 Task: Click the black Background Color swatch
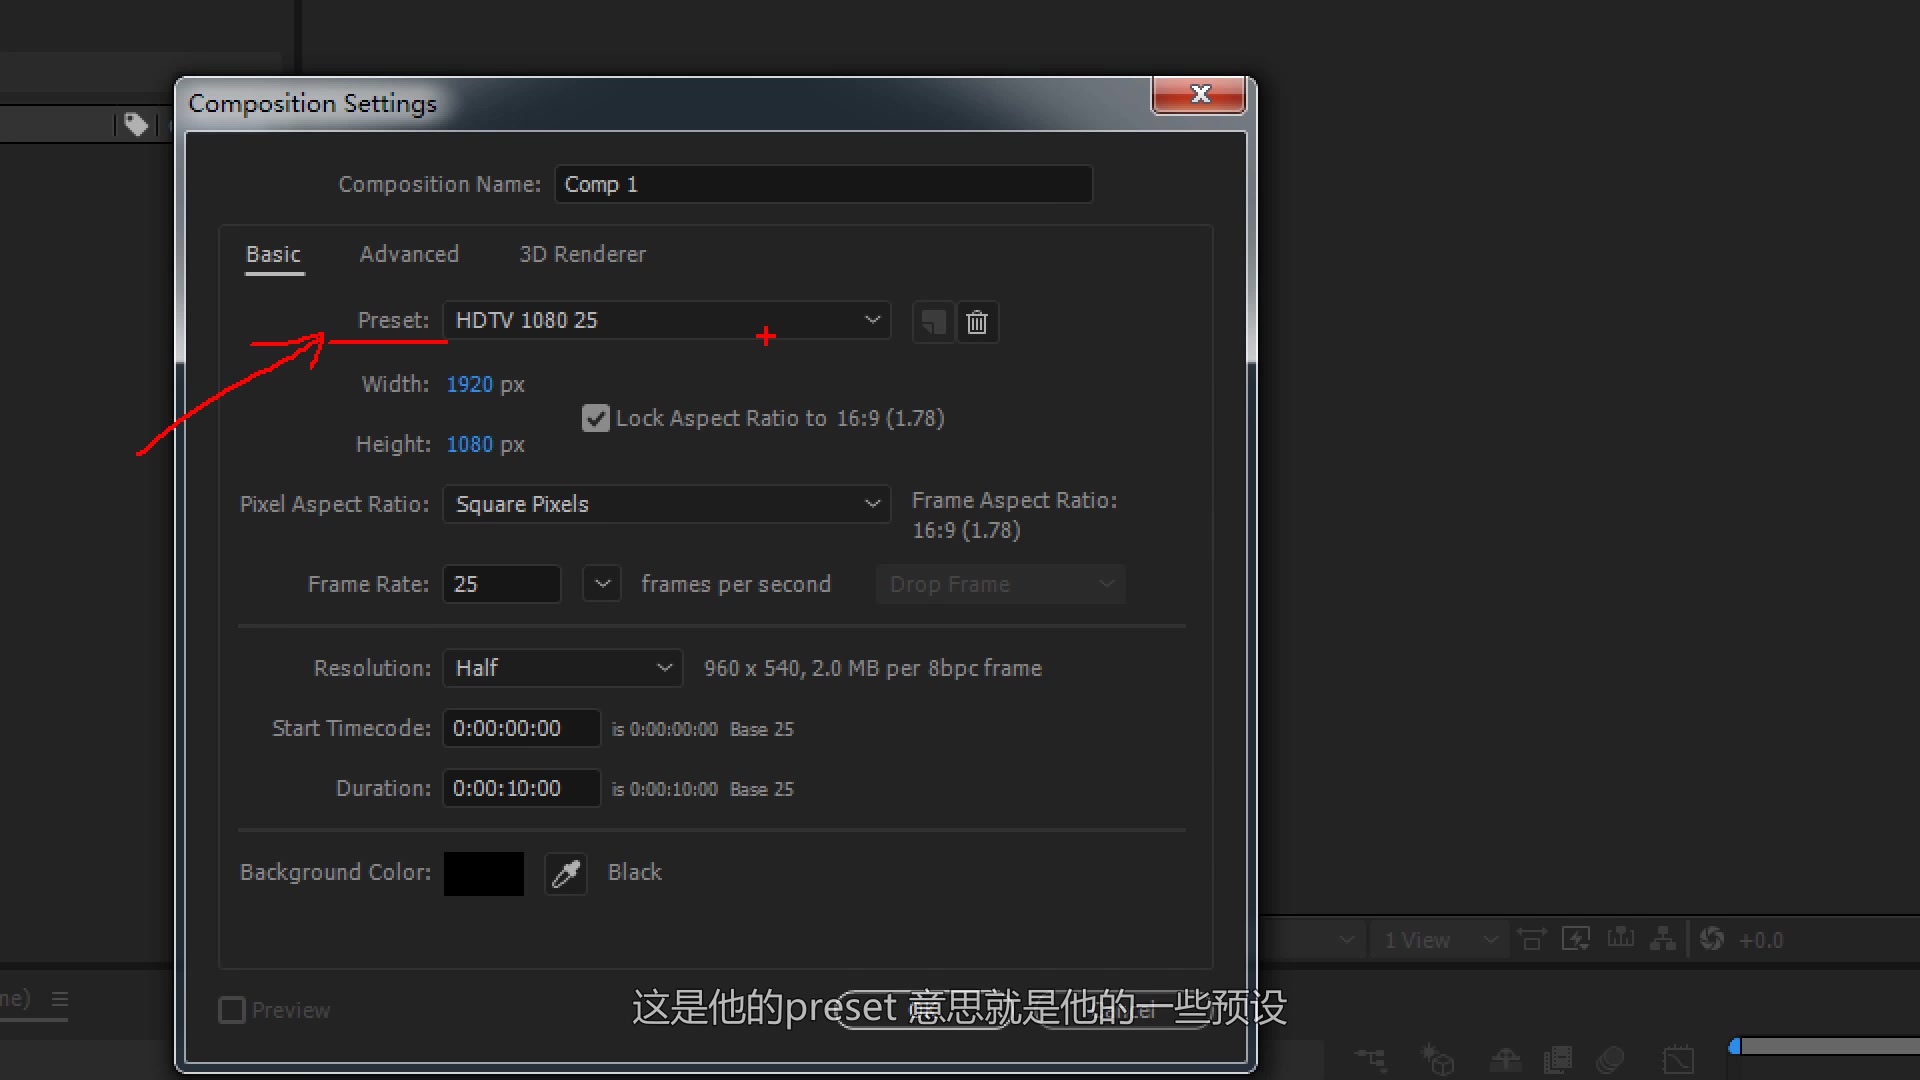tap(484, 873)
